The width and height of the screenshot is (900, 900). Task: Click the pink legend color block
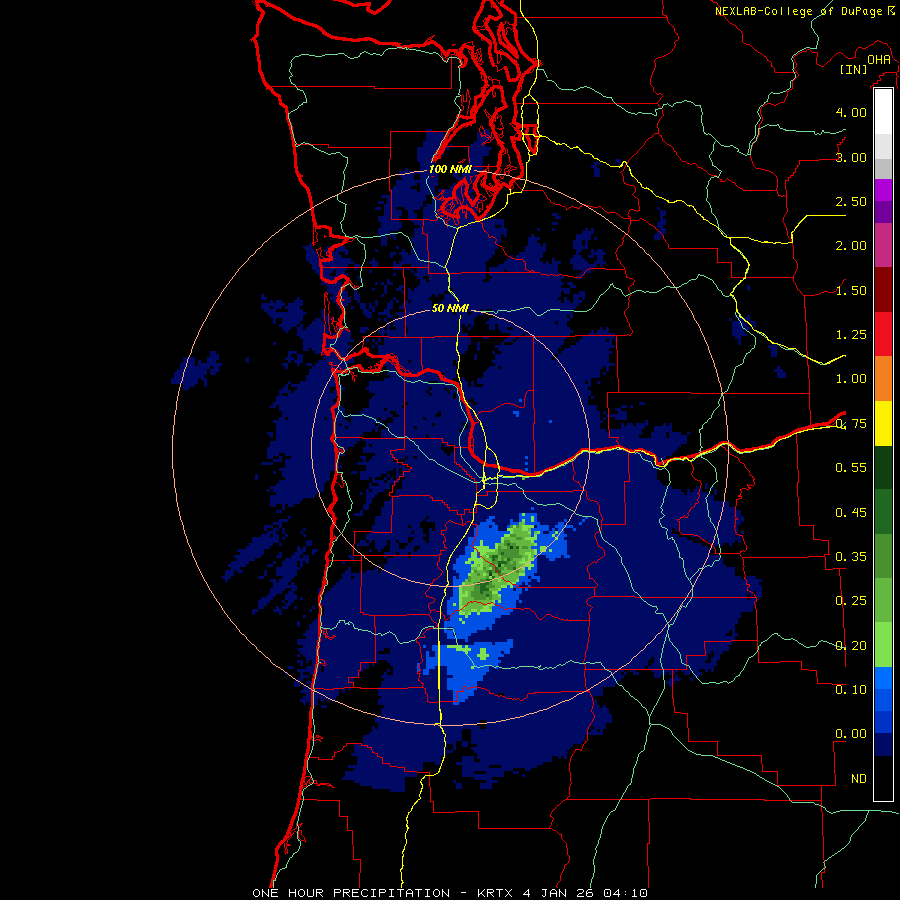[883, 245]
